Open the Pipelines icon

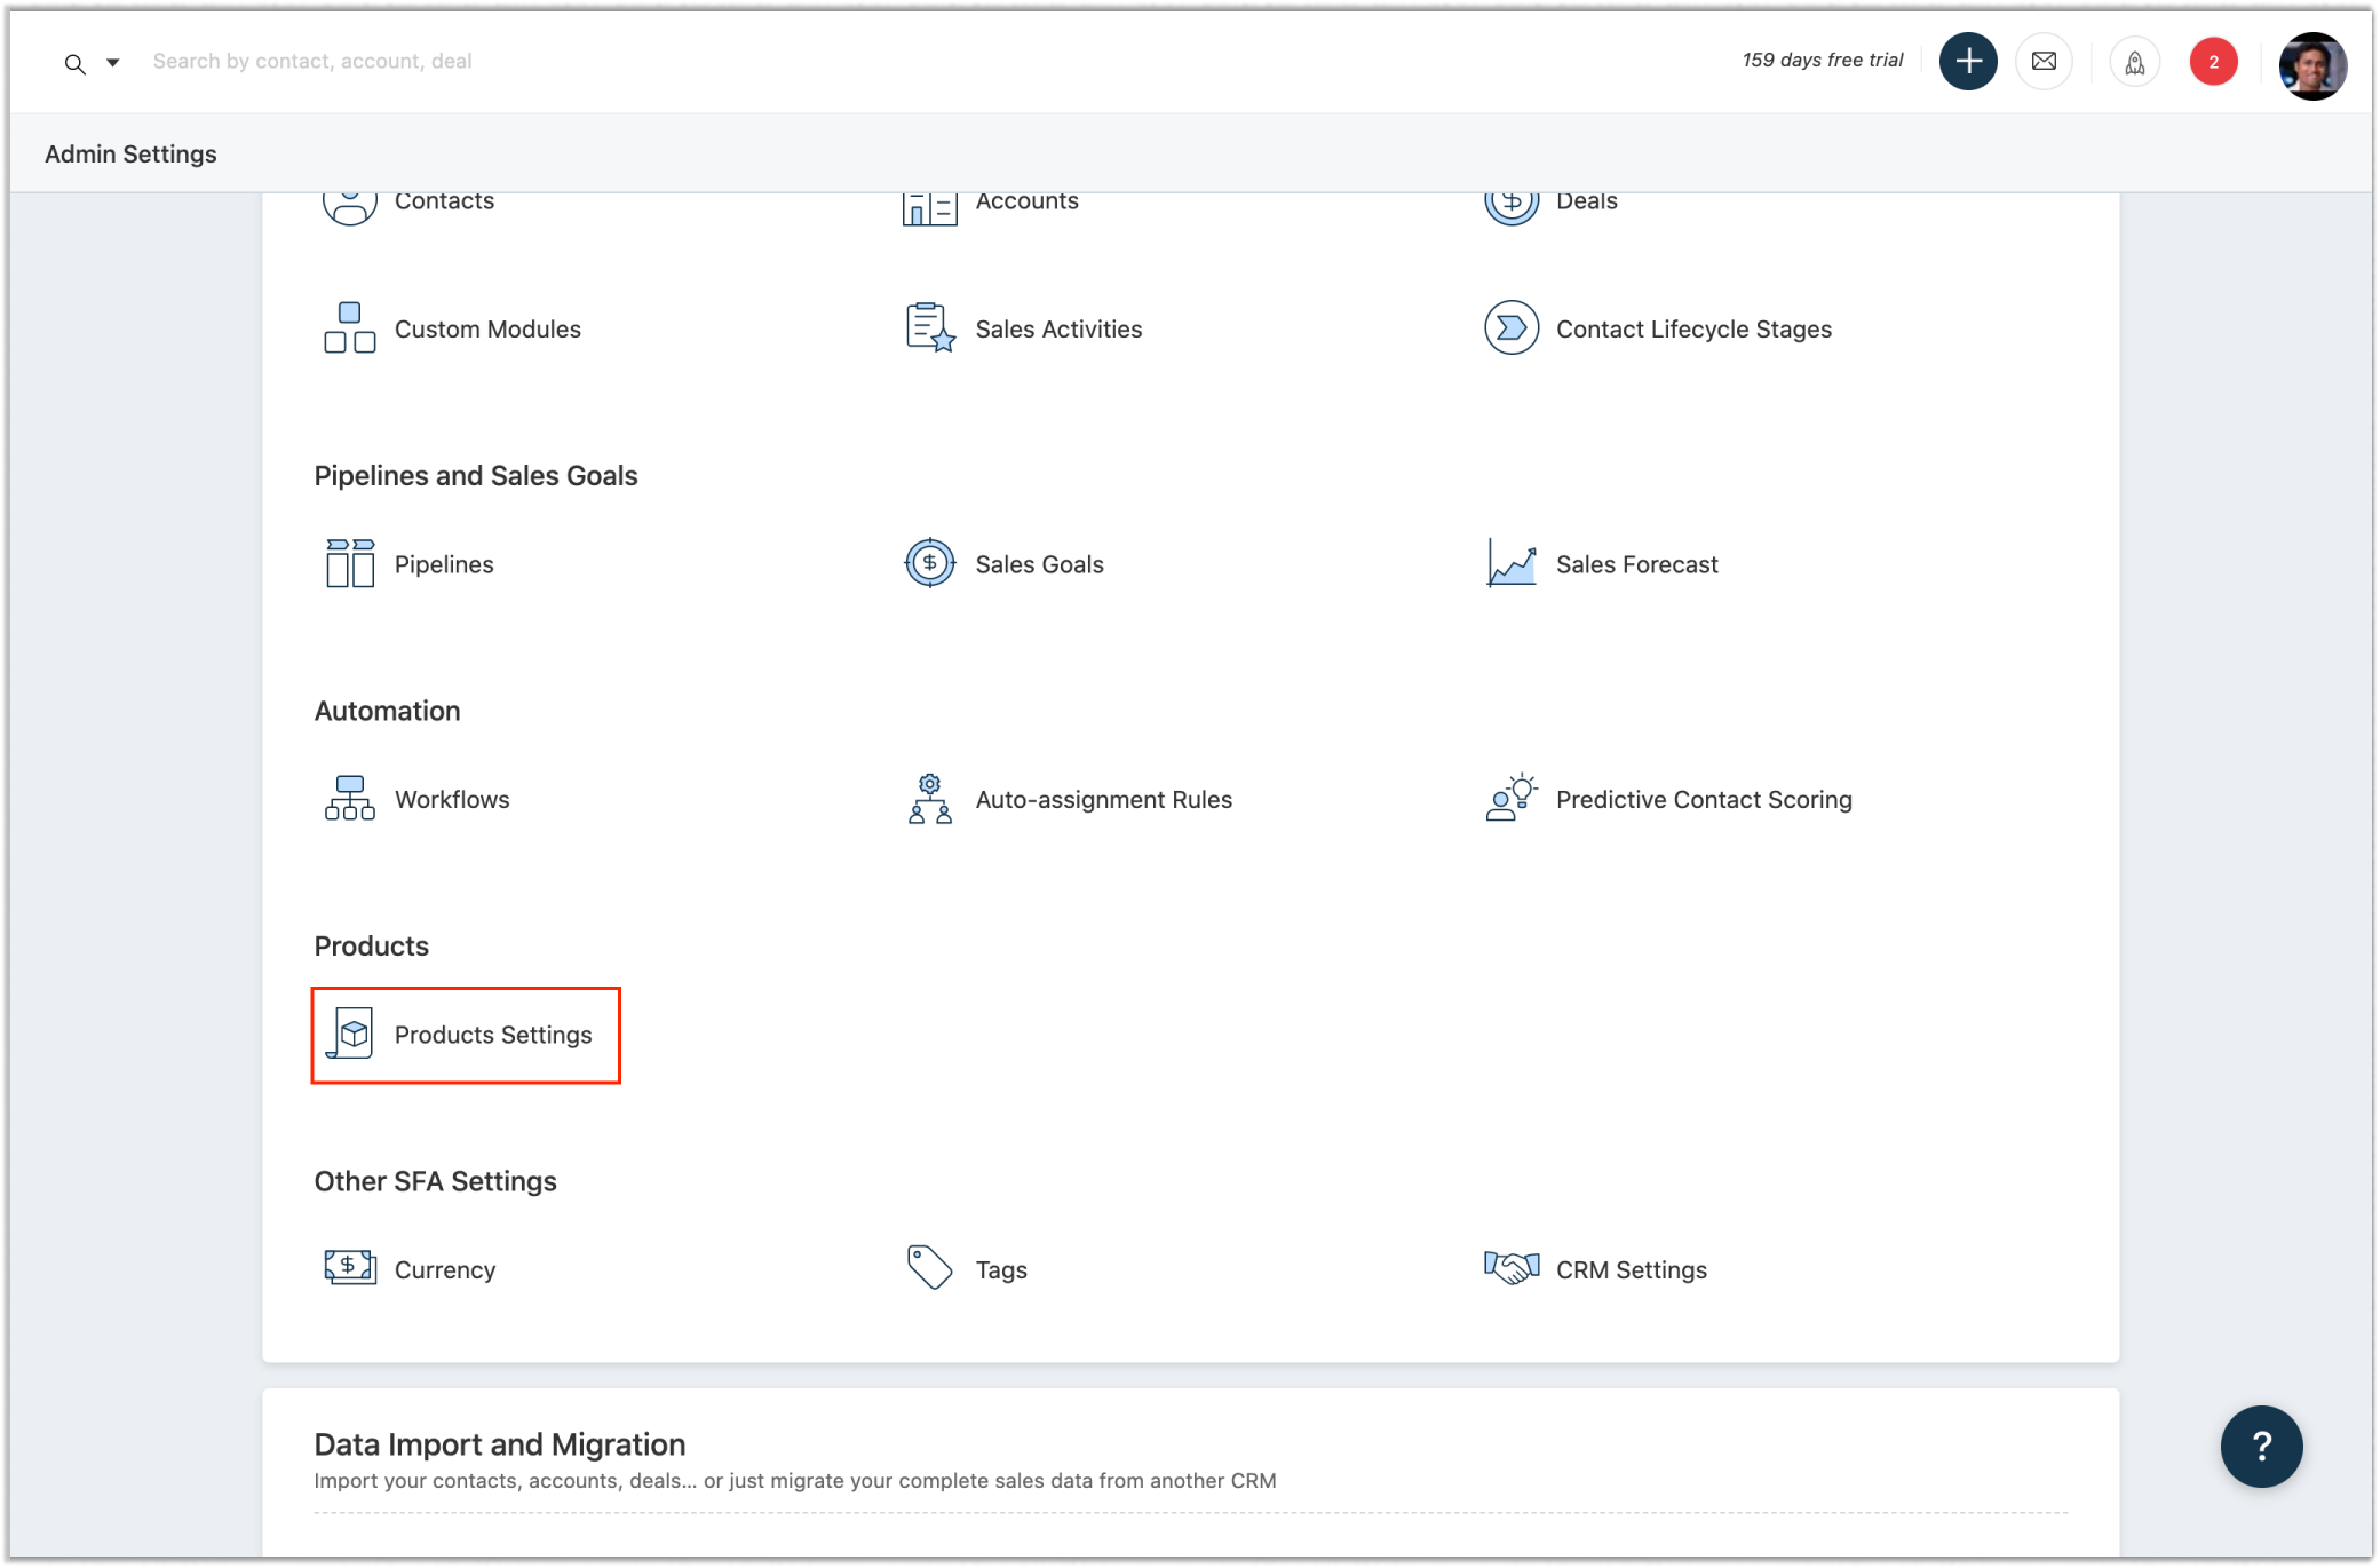[349, 563]
